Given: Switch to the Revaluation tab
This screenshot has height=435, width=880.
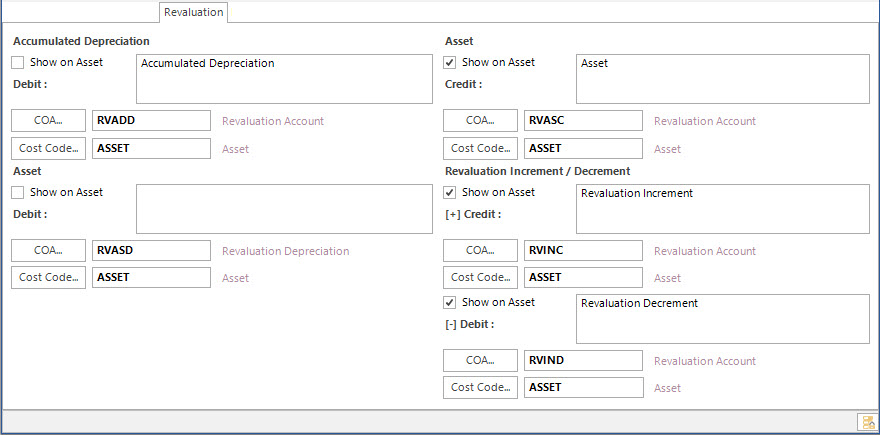Looking at the screenshot, I should pos(194,12).
